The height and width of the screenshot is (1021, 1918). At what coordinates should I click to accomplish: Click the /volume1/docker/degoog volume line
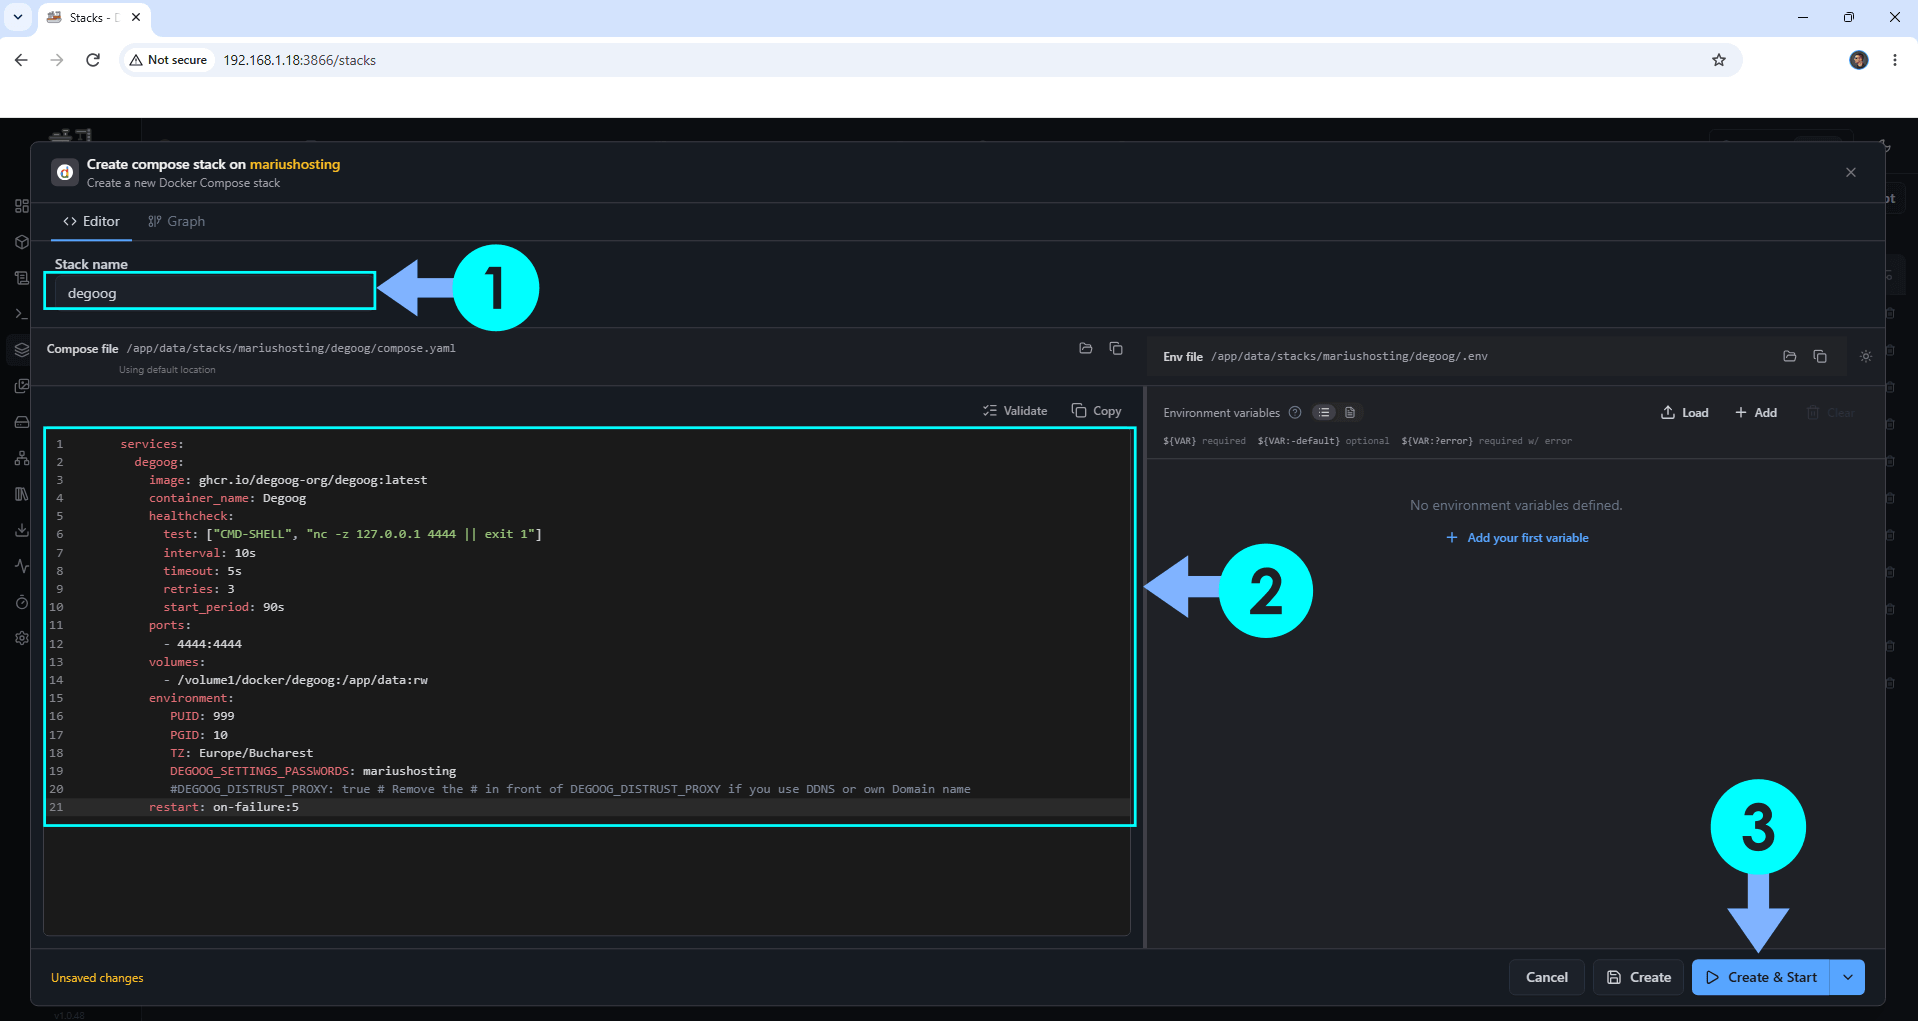pyautogui.click(x=296, y=680)
